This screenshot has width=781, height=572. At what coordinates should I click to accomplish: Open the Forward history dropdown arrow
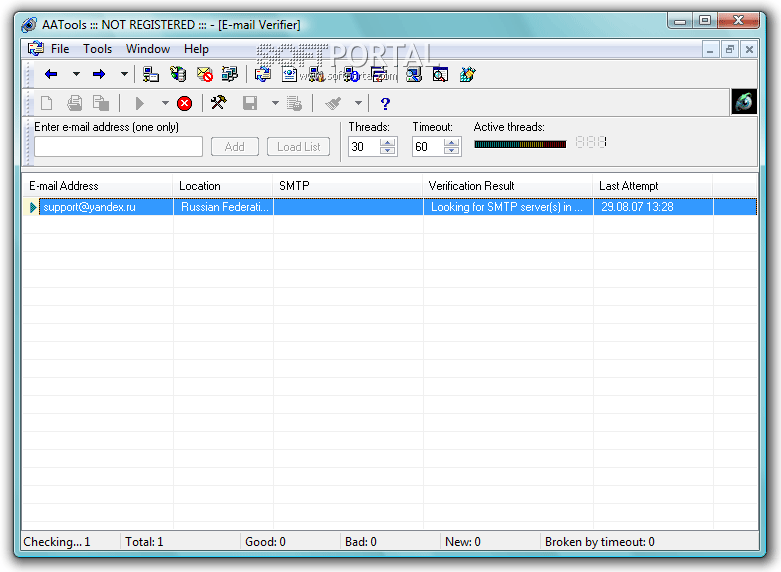(124, 75)
